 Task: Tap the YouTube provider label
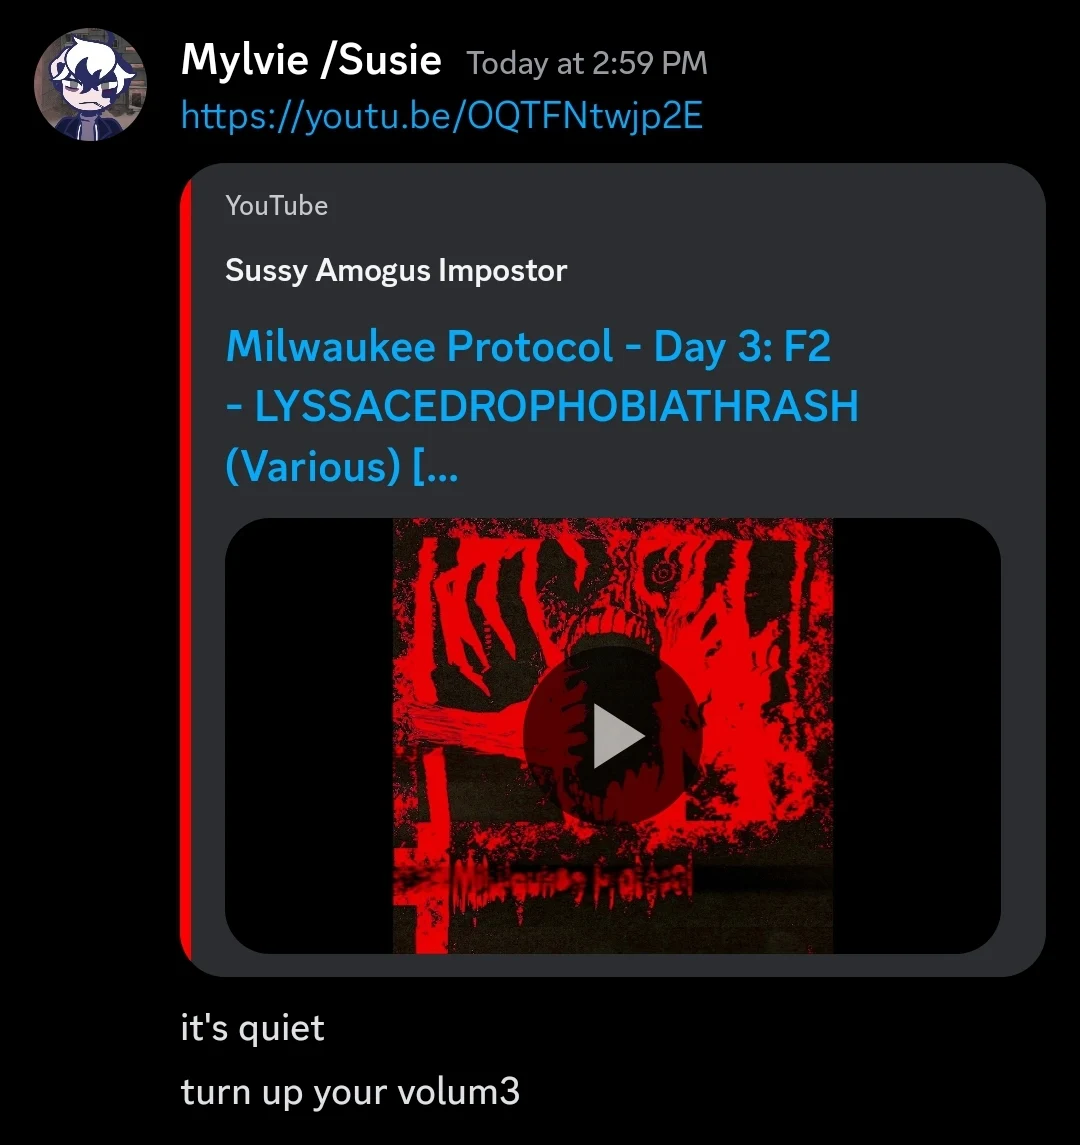click(277, 205)
